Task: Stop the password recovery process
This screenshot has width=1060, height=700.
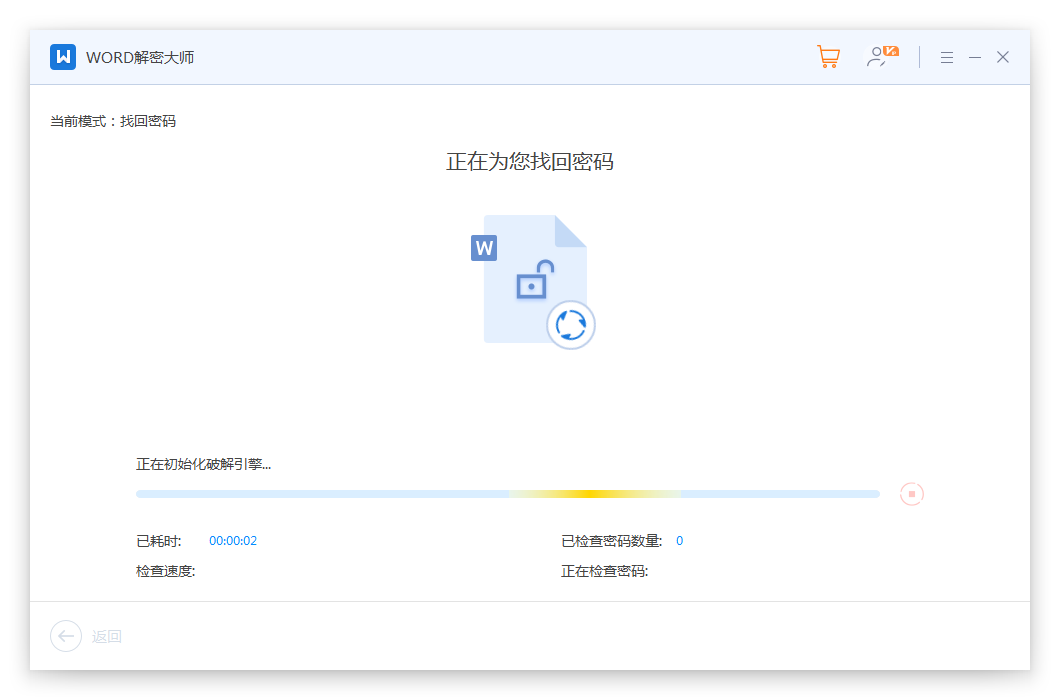Action: pos(911,494)
